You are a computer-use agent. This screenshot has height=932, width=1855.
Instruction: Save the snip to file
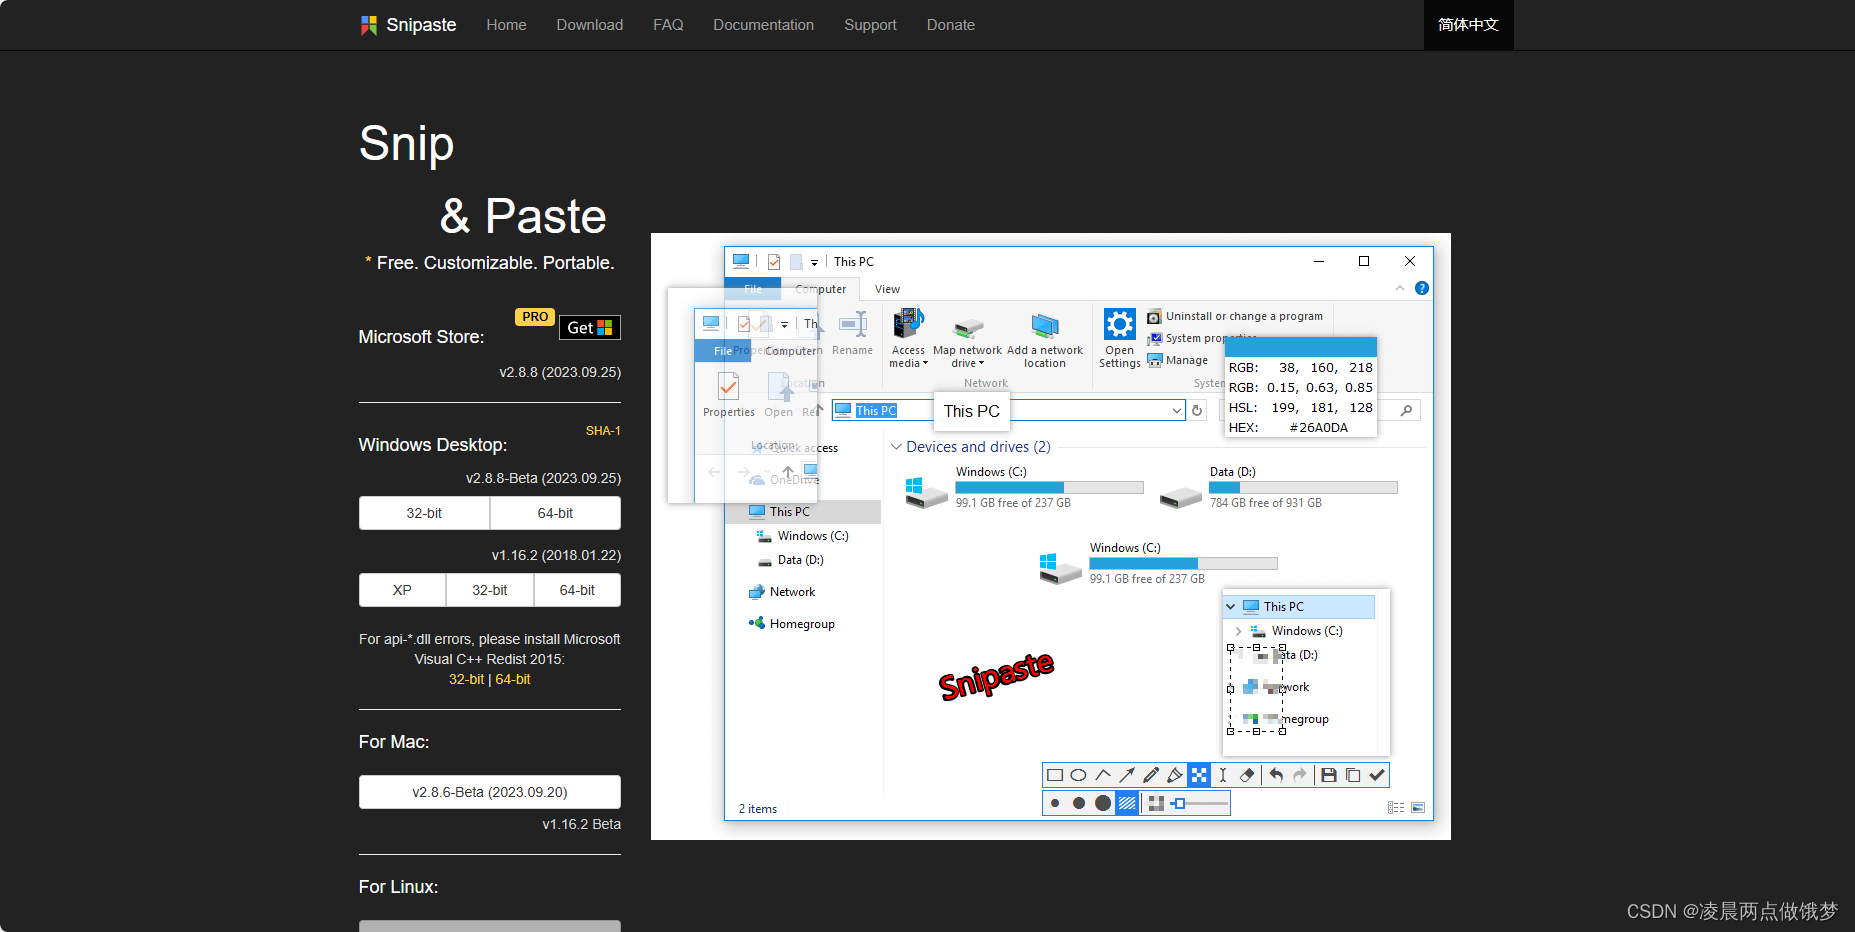pos(1329,775)
